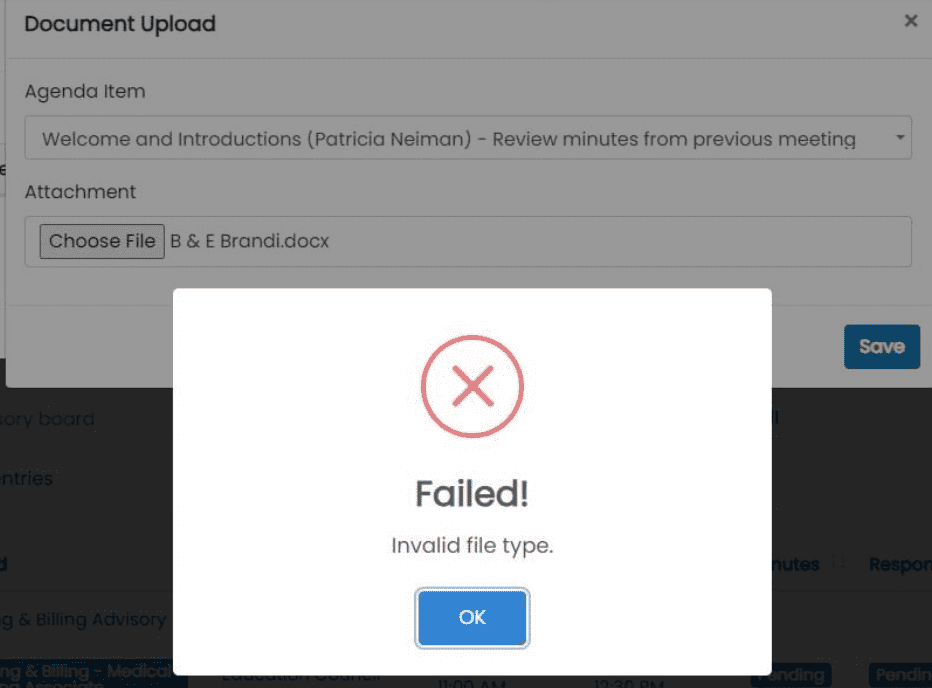Open the Coding & Billing Advisory link
The height and width of the screenshot is (688, 932).
pyautogui.click(x=82, y=619)
